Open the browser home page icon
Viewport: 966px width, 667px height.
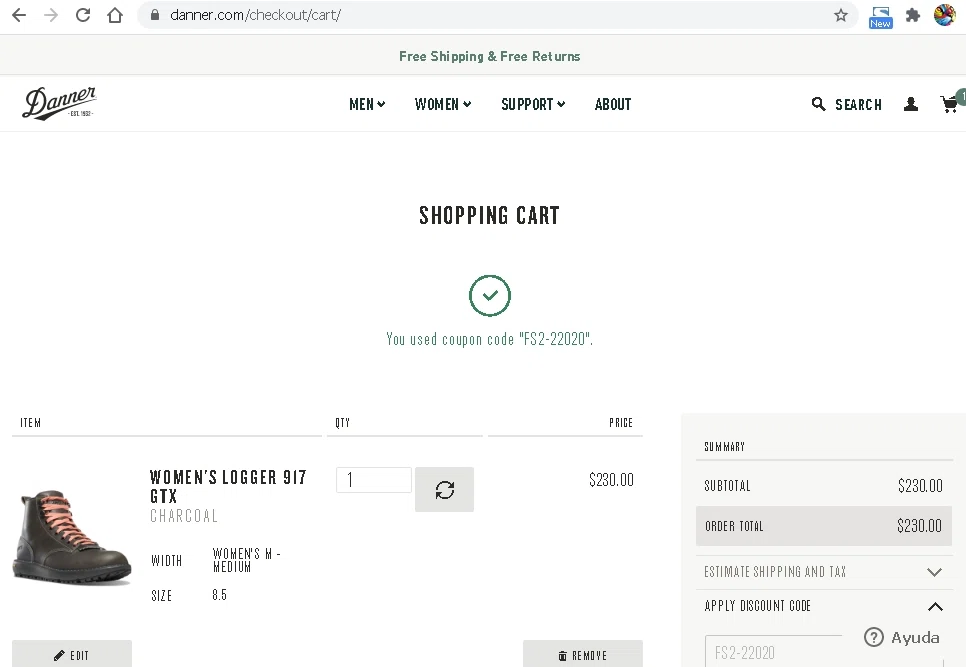coord(115,15)
